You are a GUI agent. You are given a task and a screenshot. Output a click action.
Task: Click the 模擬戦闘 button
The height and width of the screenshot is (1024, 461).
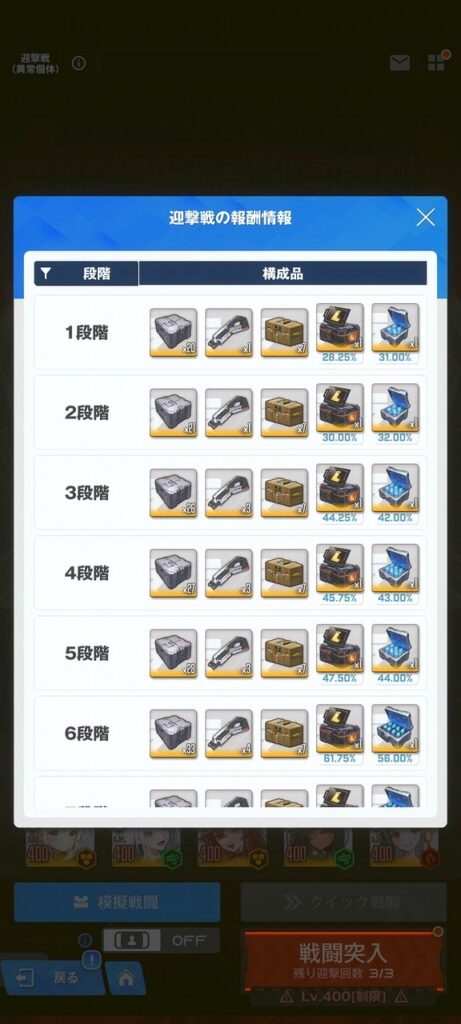(117, 903)
